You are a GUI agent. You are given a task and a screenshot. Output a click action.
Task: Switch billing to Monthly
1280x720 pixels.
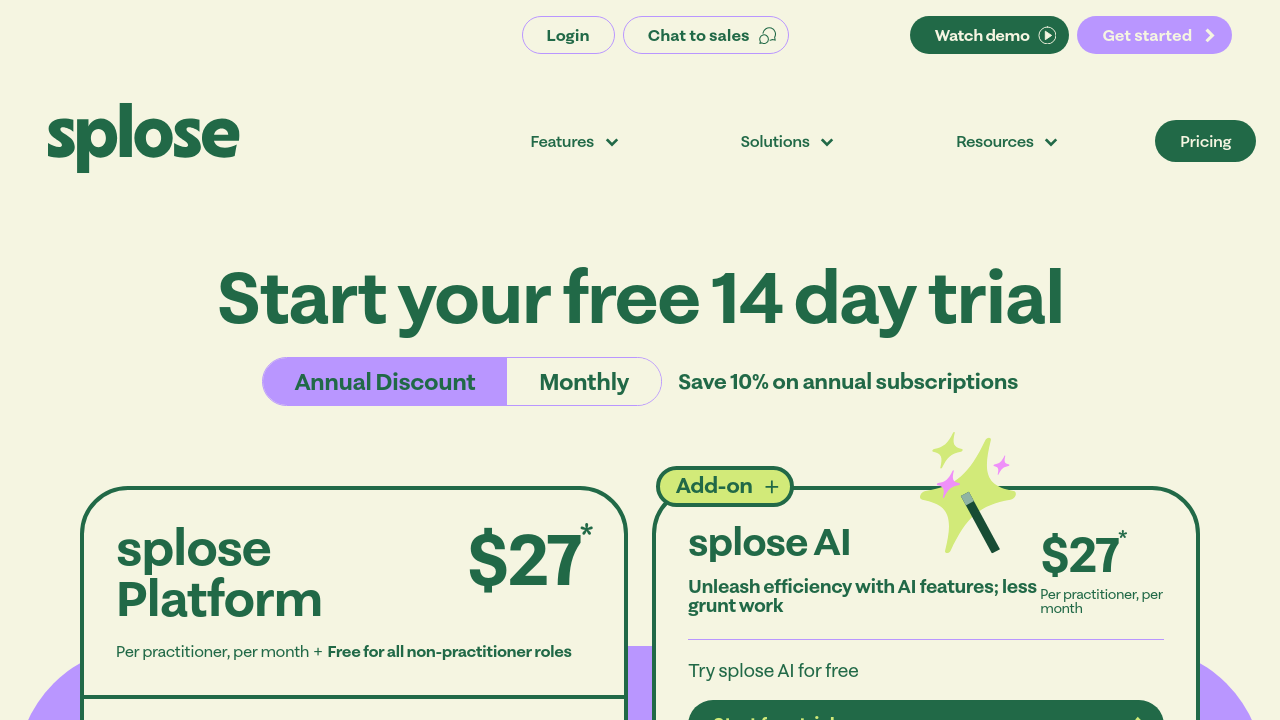point(584,382)
